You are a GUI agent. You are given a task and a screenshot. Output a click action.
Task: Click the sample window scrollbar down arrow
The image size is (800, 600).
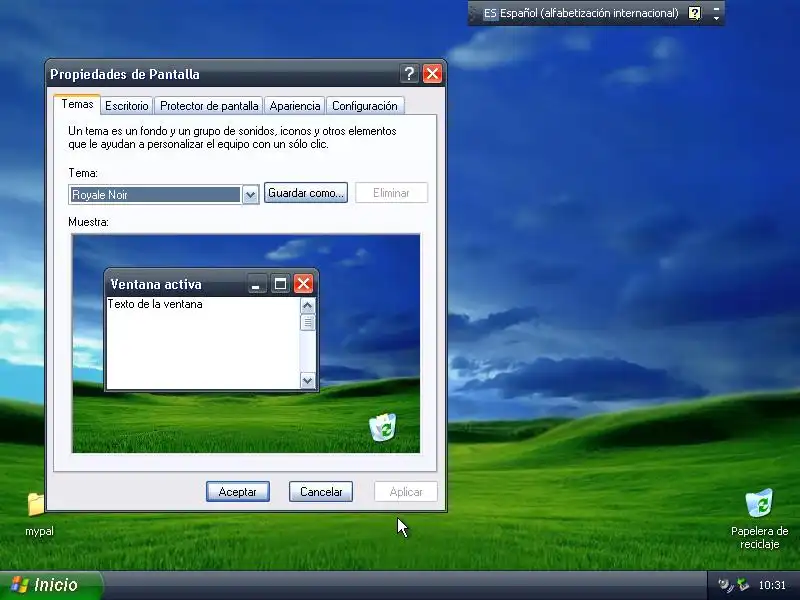(x=308, y=381)
